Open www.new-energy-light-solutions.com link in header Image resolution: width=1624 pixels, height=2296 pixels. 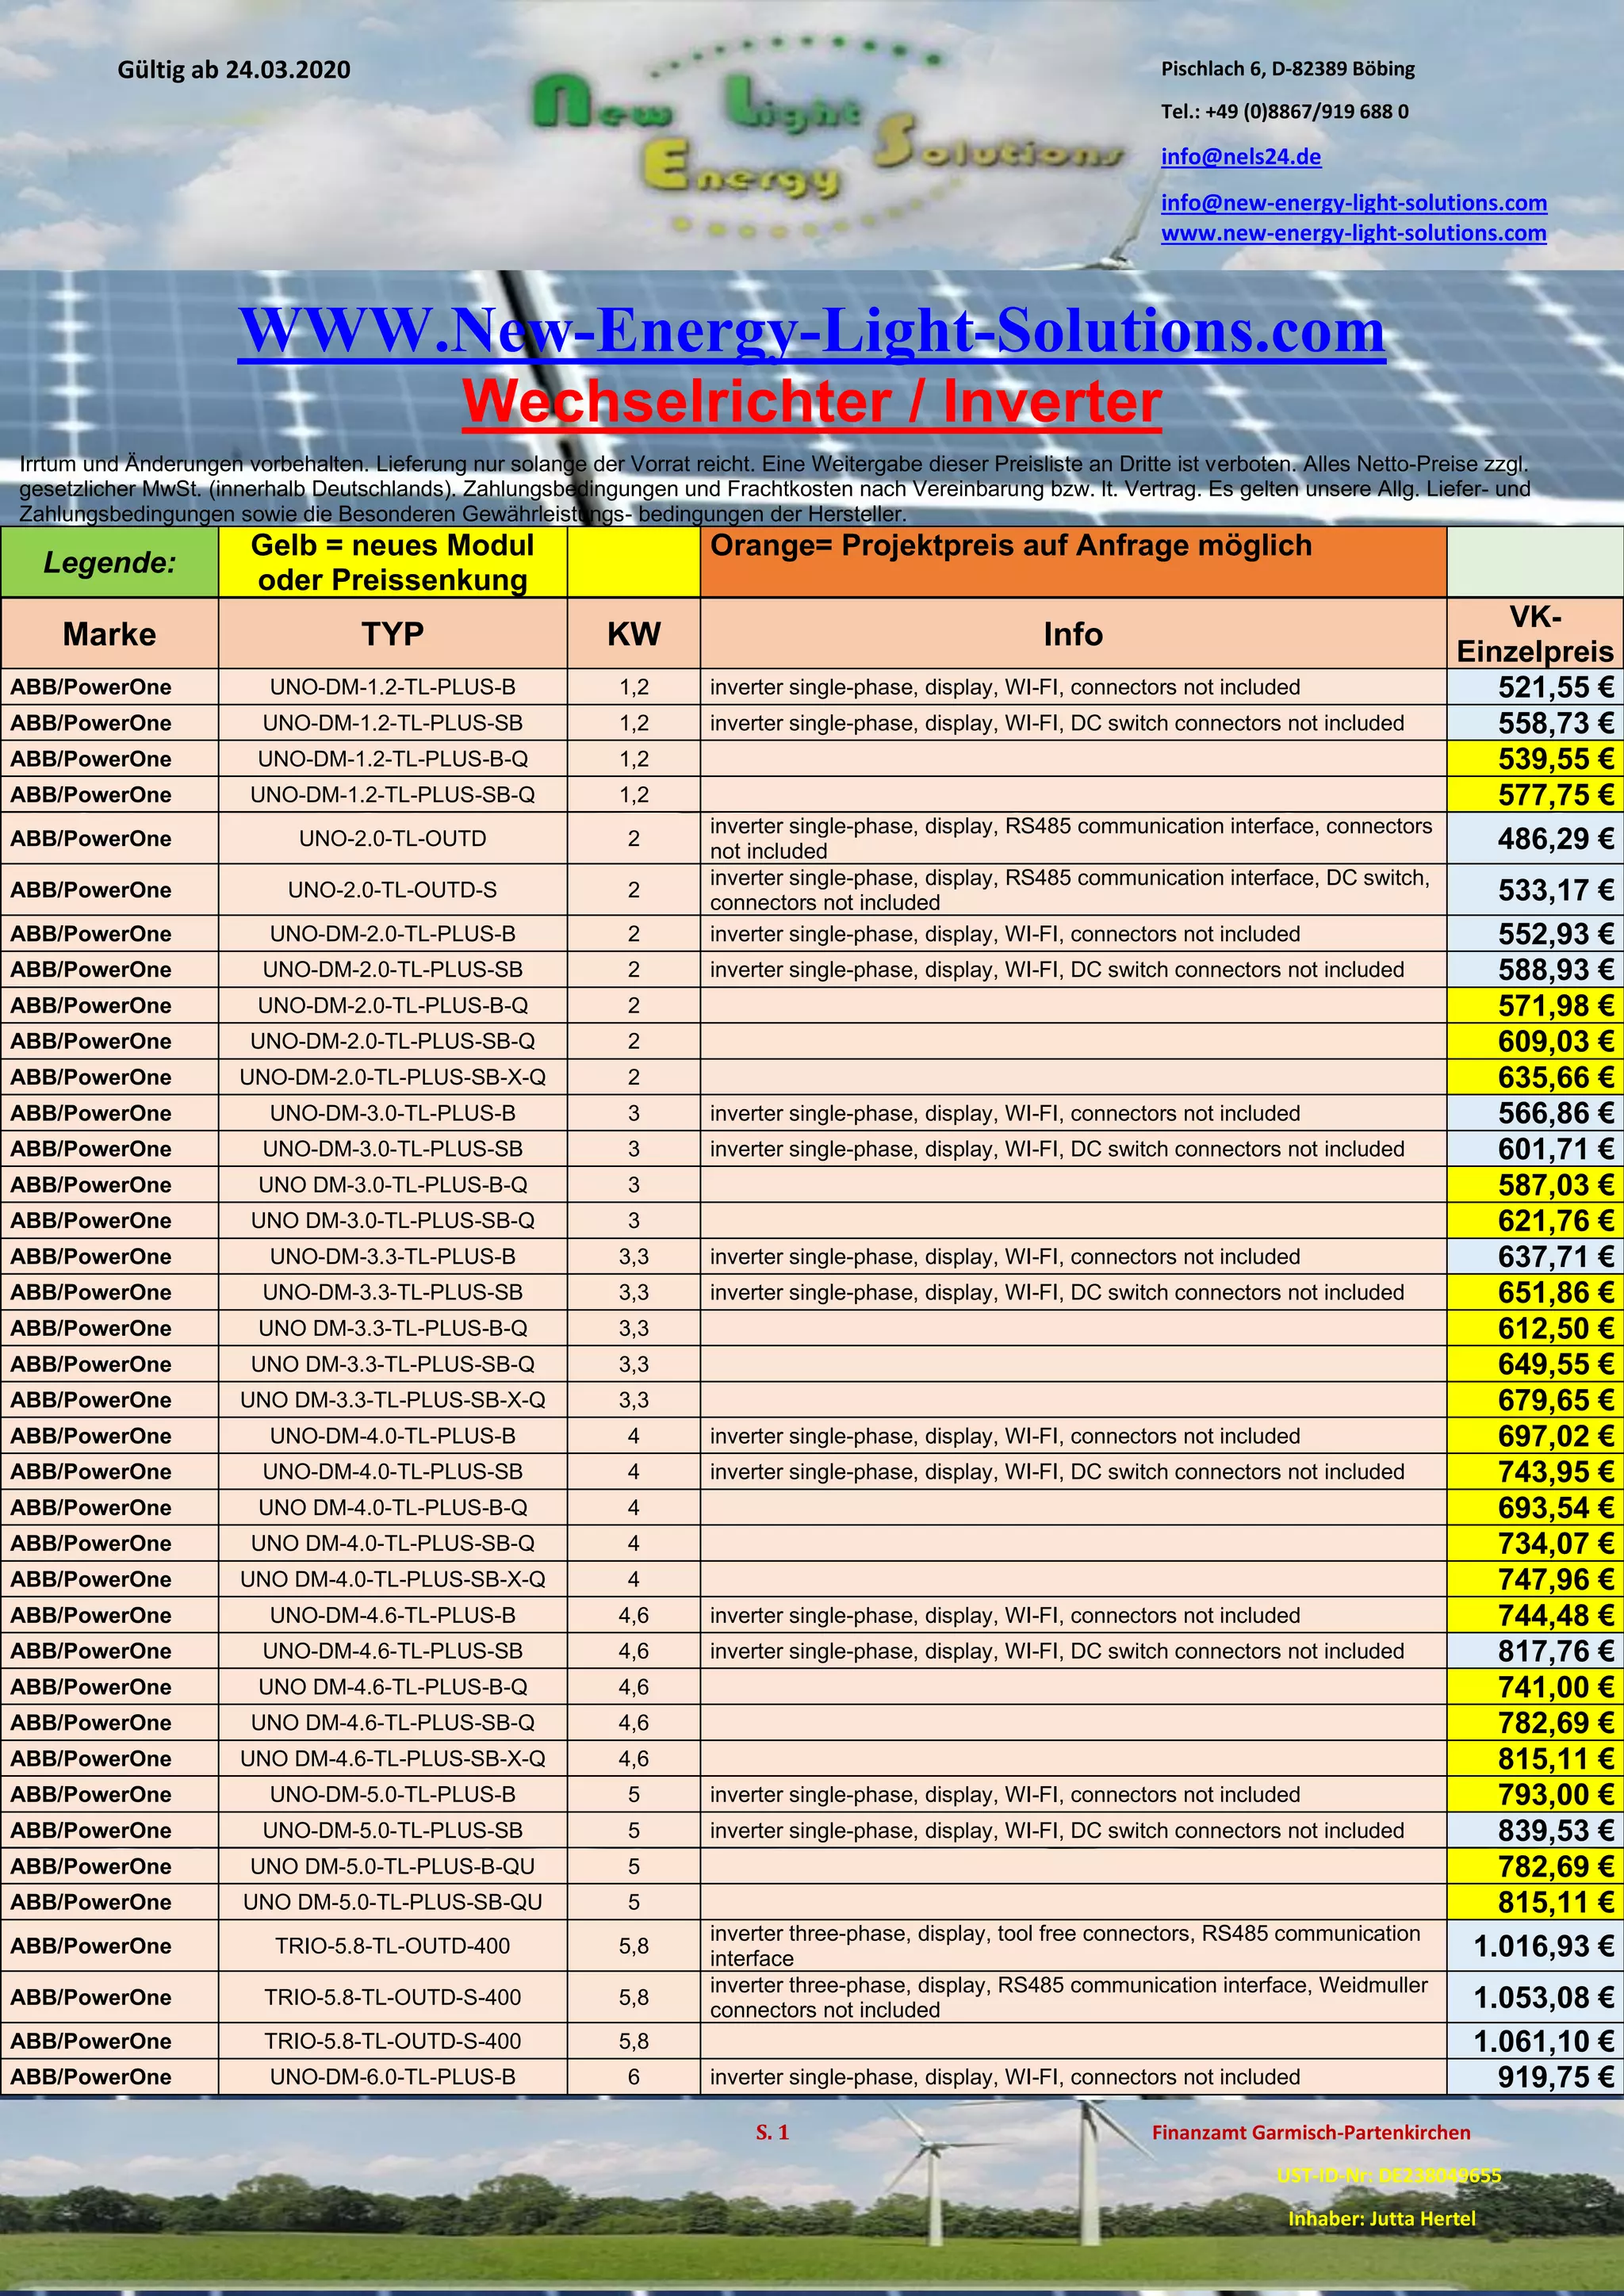pyautogui.click(x=1353, y=233)
